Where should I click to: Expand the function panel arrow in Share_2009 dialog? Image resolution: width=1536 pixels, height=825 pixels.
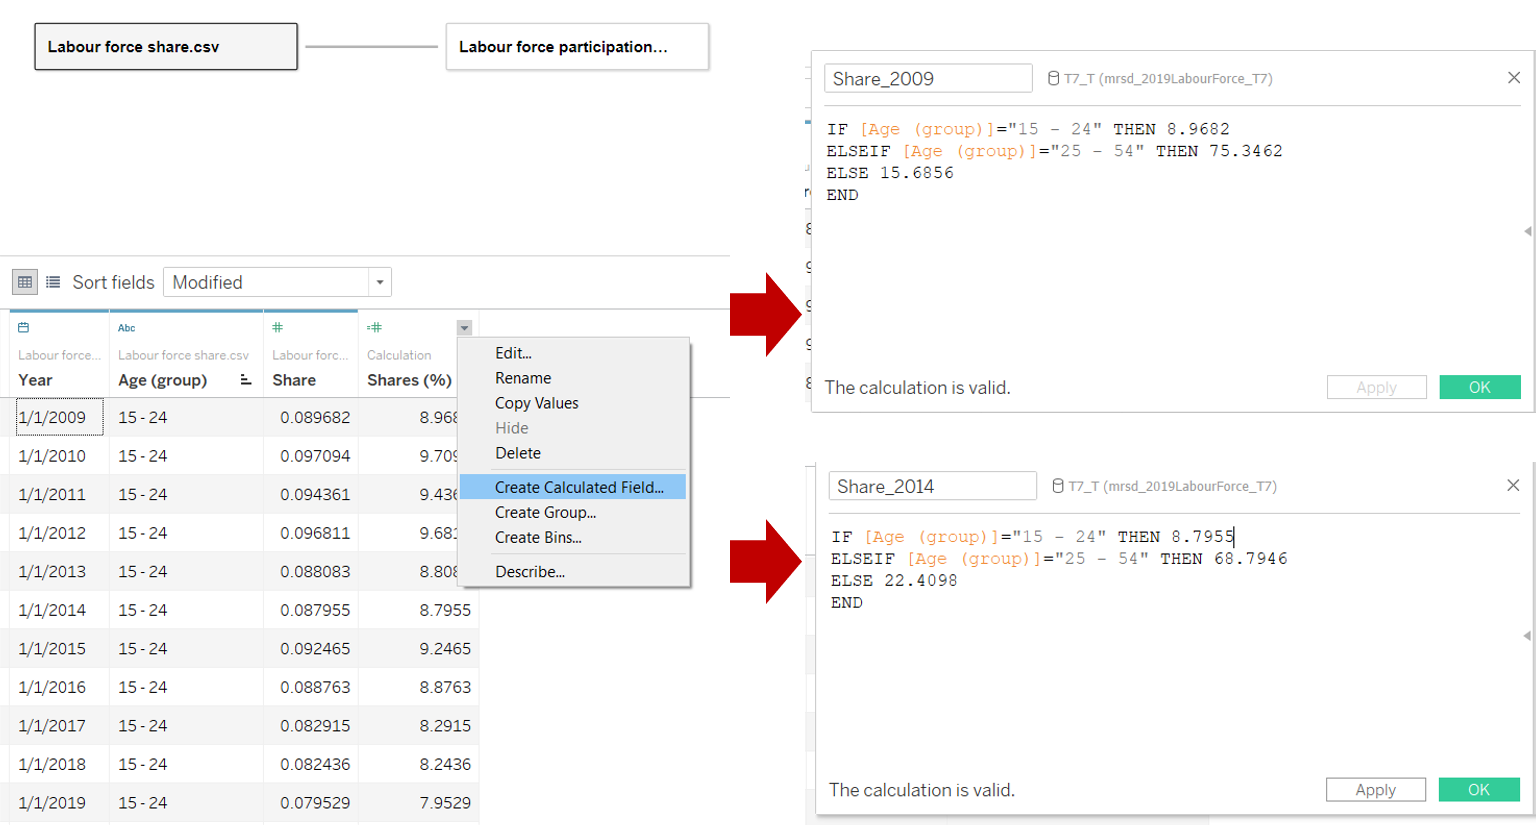click(x=1527, y=231)
